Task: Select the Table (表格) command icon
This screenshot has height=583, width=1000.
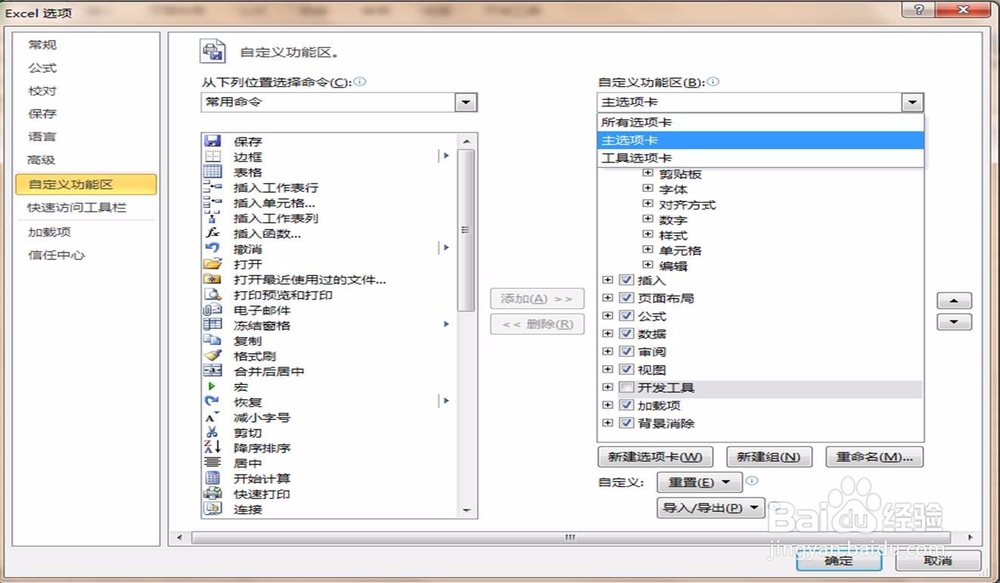Action: point(212,172)
